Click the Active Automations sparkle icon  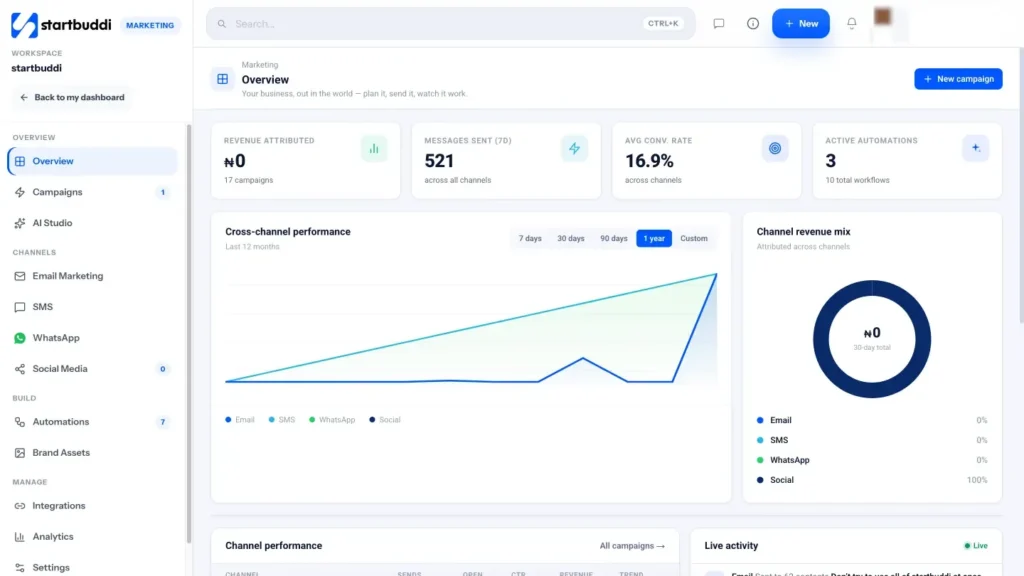[x=976, y=149]
